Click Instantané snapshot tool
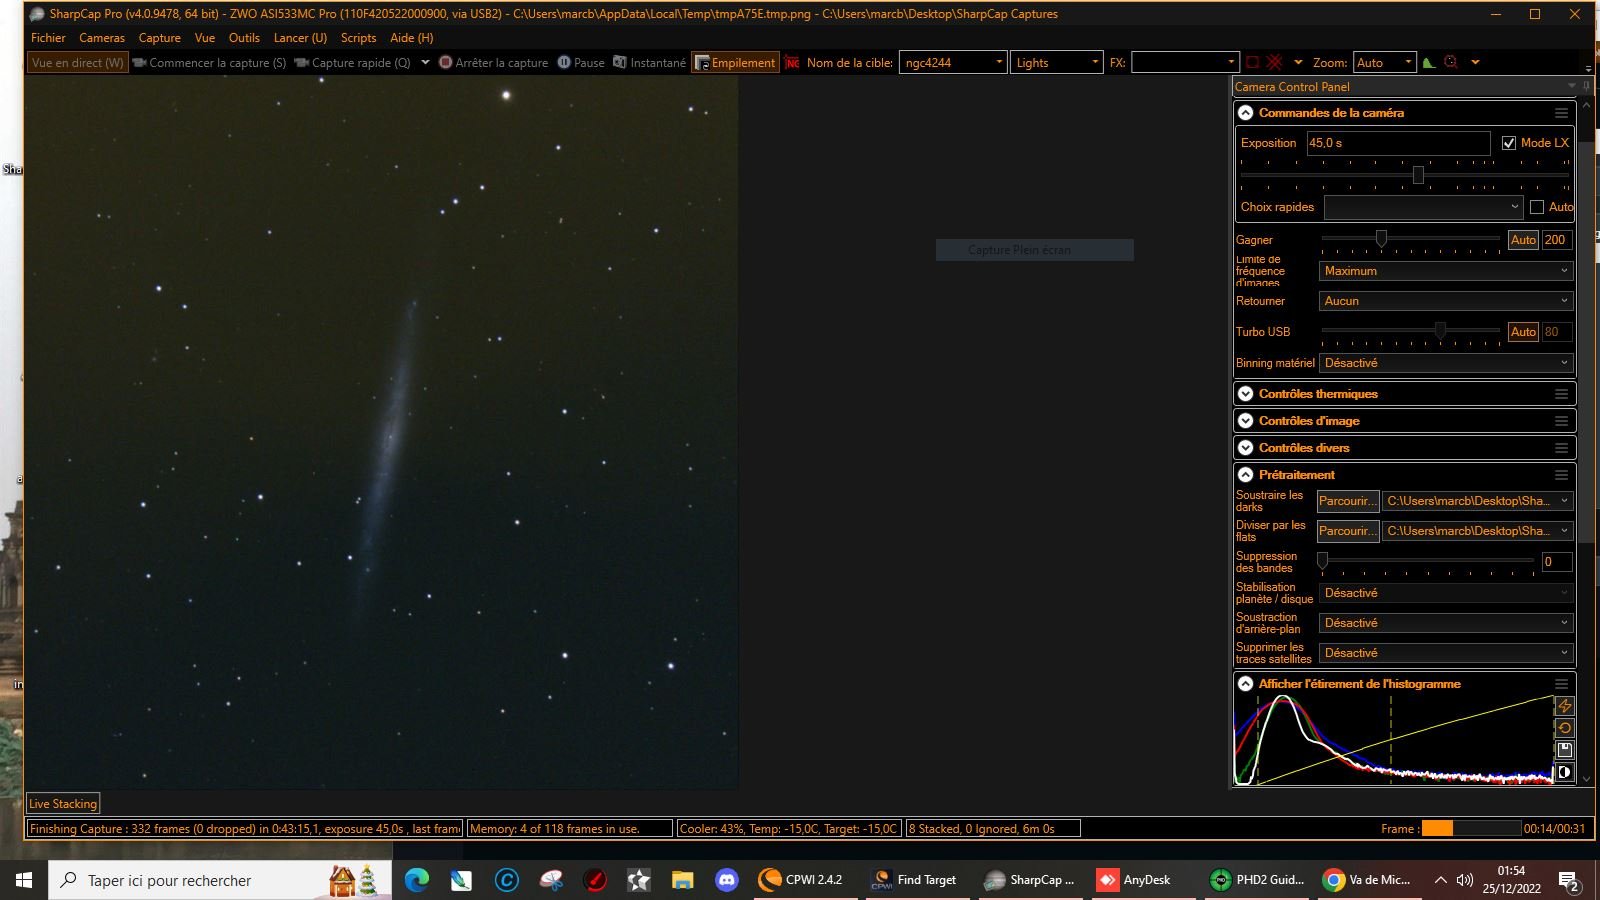The width and height of the screenshot is (1600, 900). click(650, 62)
